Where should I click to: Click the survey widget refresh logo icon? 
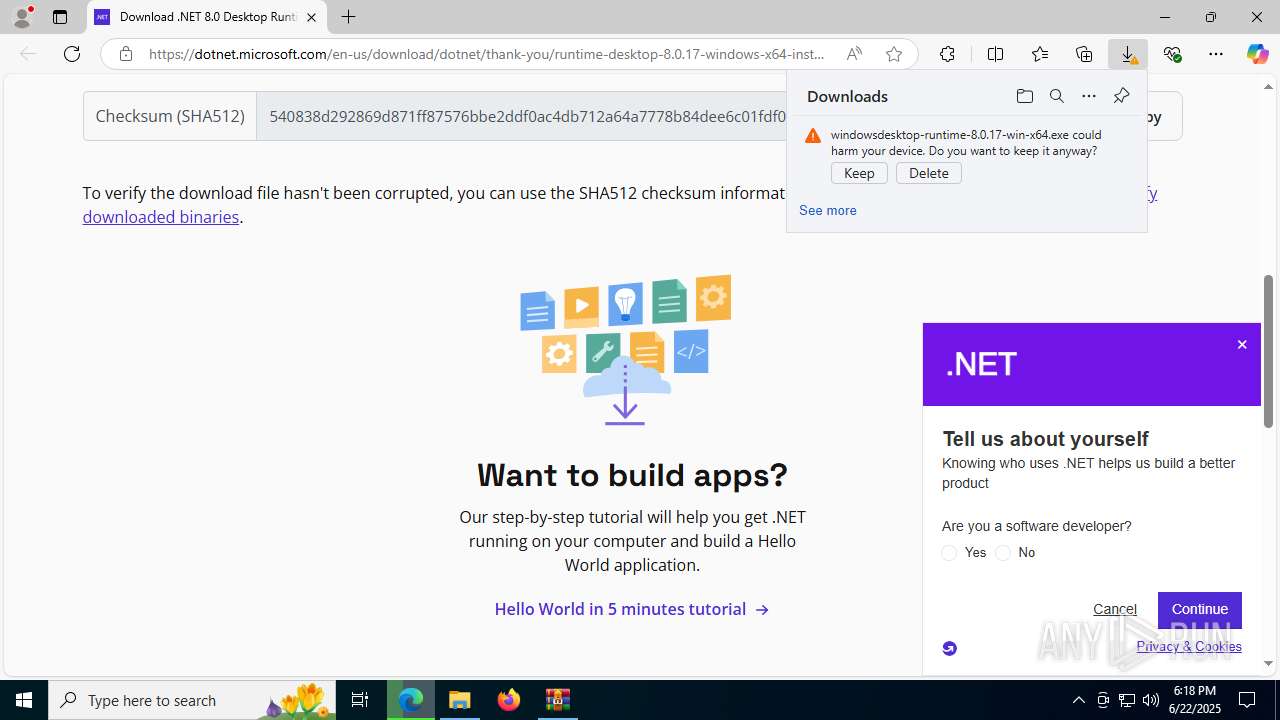[950, 648]
